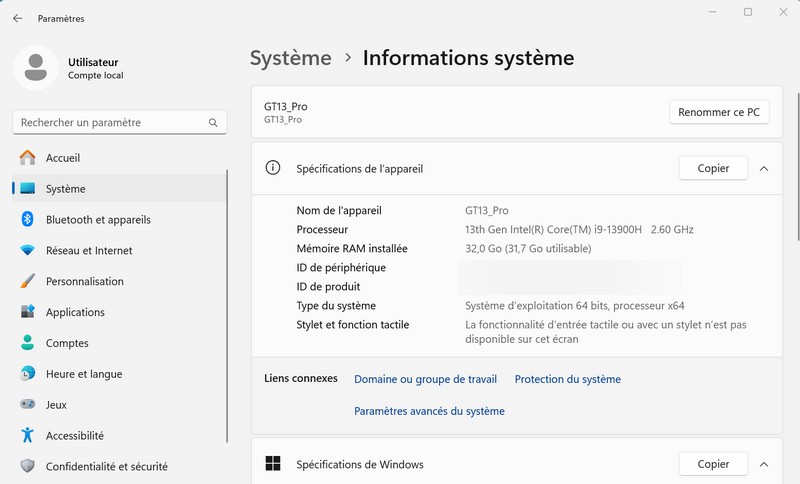Click the Bluetooth et appareils icon
The height and width of the screenshot is (484, 800).
pos(27,220)
